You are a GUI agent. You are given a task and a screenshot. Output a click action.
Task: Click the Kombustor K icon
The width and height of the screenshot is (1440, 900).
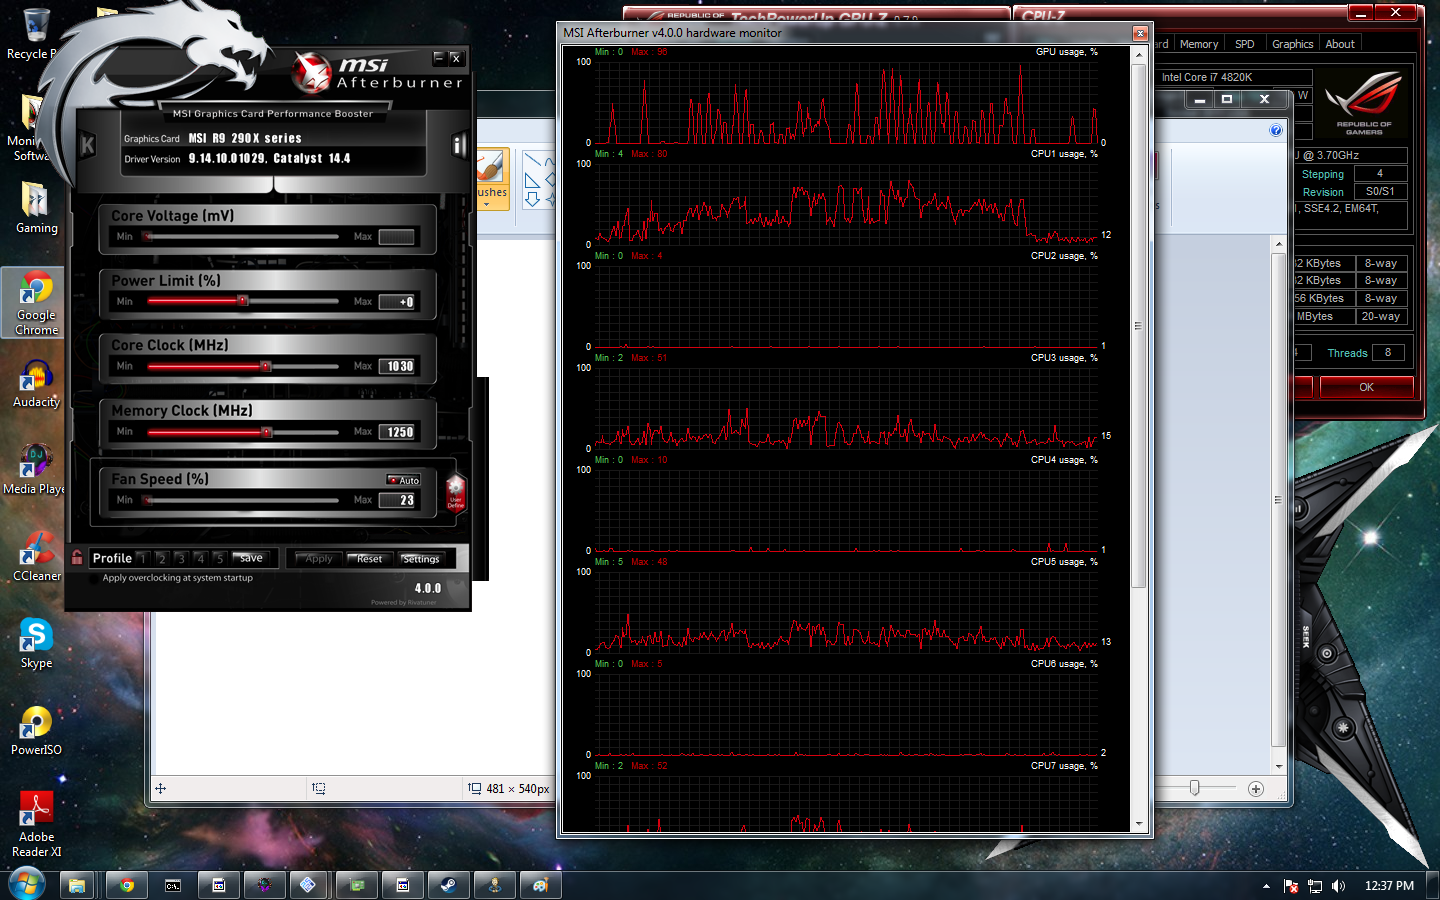coord(87,146)
